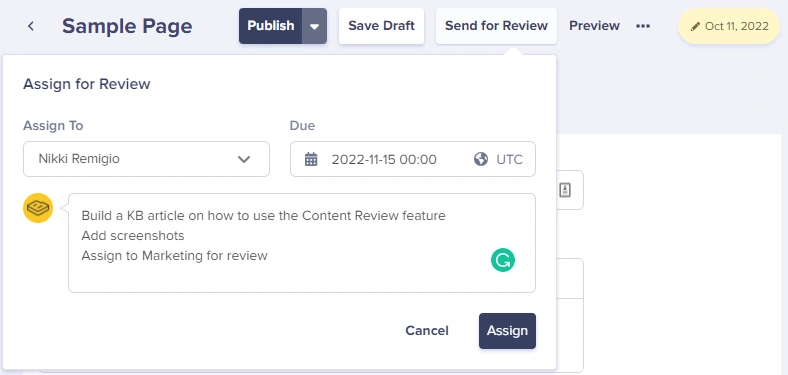The height and width of the screenshot is (375, 788).
Task: Go back using the left chevron arrow
Action: click(x=31, y=26)
